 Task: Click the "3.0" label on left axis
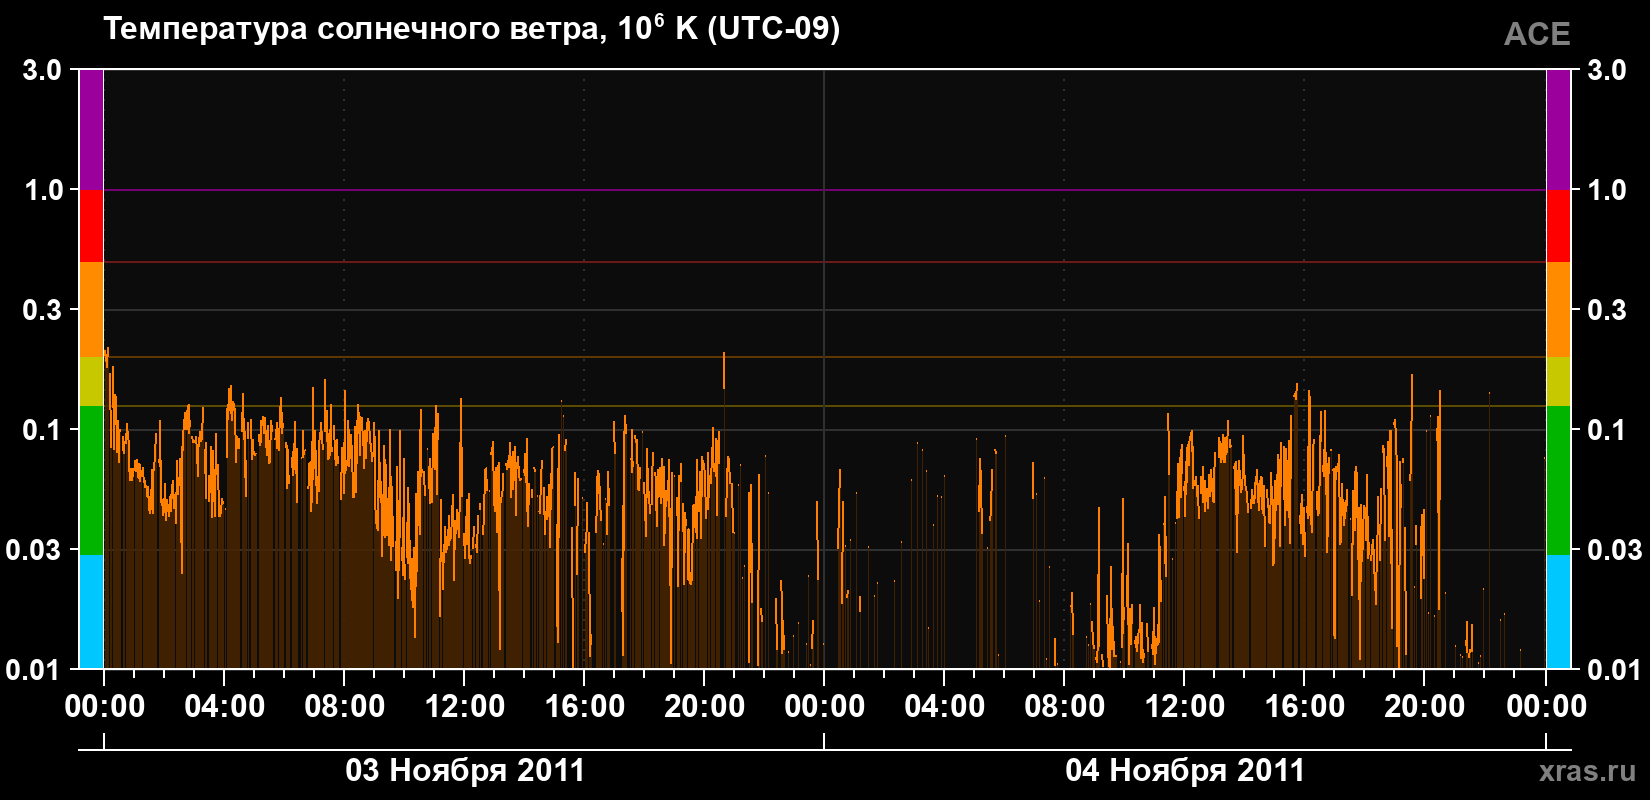coord(42,70)
